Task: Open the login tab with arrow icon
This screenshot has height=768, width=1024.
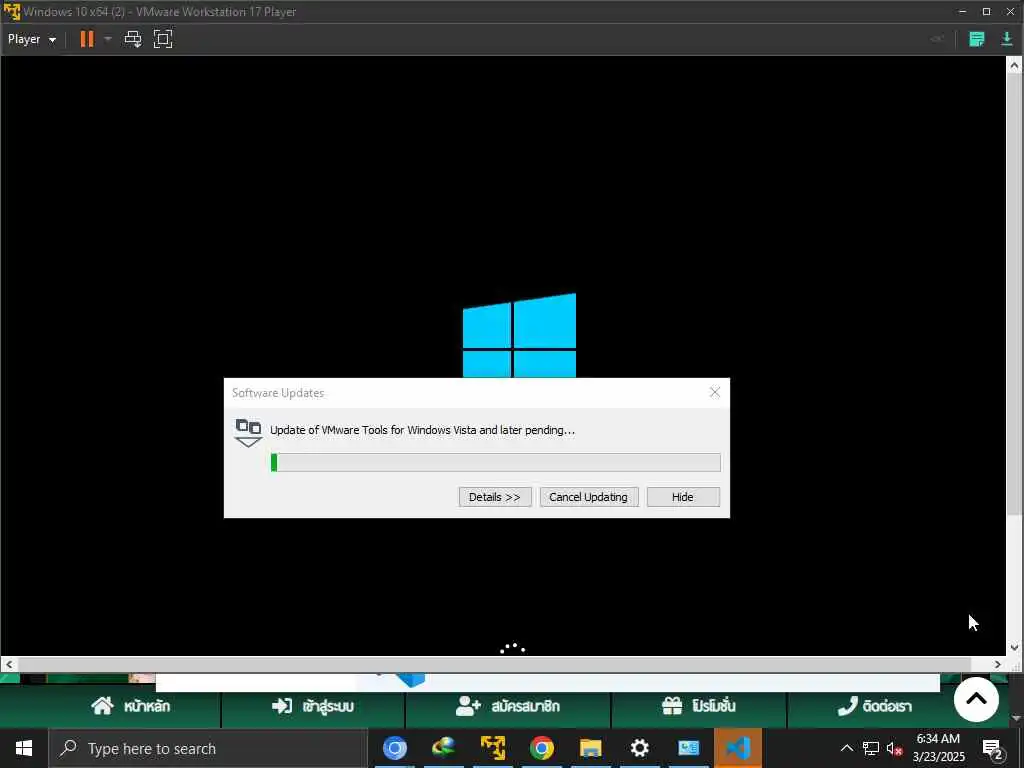Action: pos(313,706)
